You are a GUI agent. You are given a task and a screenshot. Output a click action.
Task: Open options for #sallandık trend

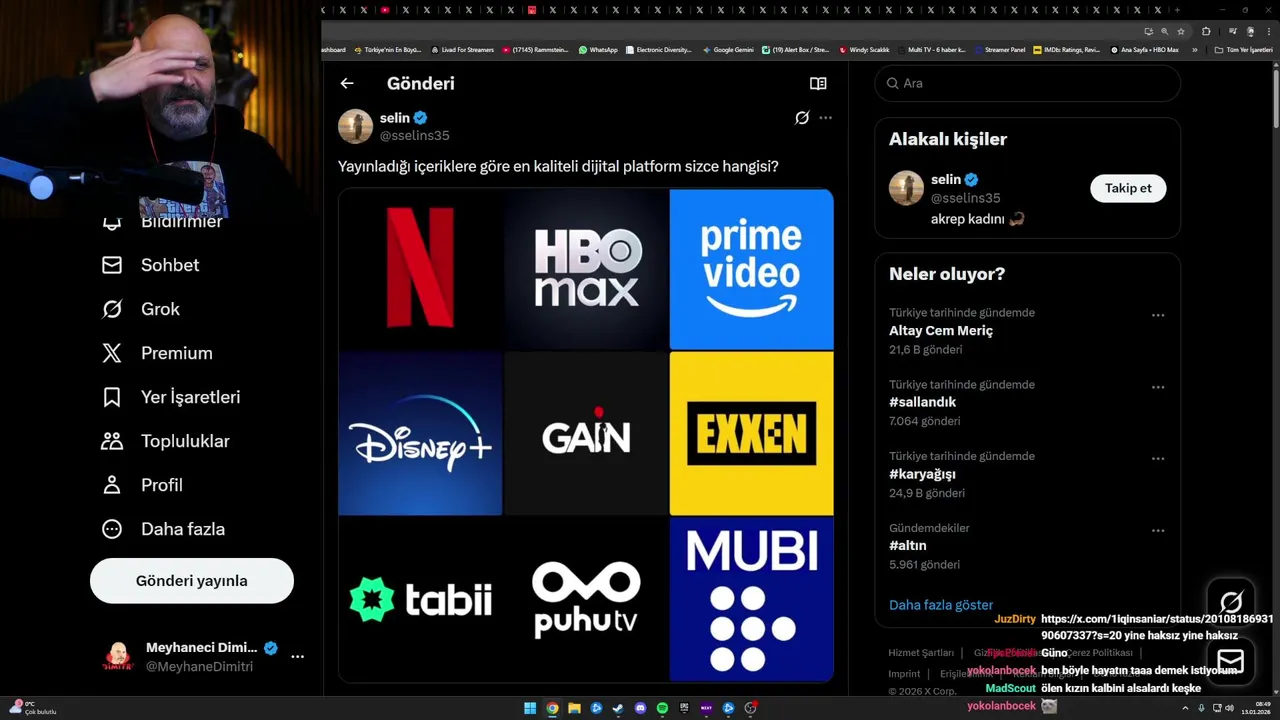(1158, 387)
